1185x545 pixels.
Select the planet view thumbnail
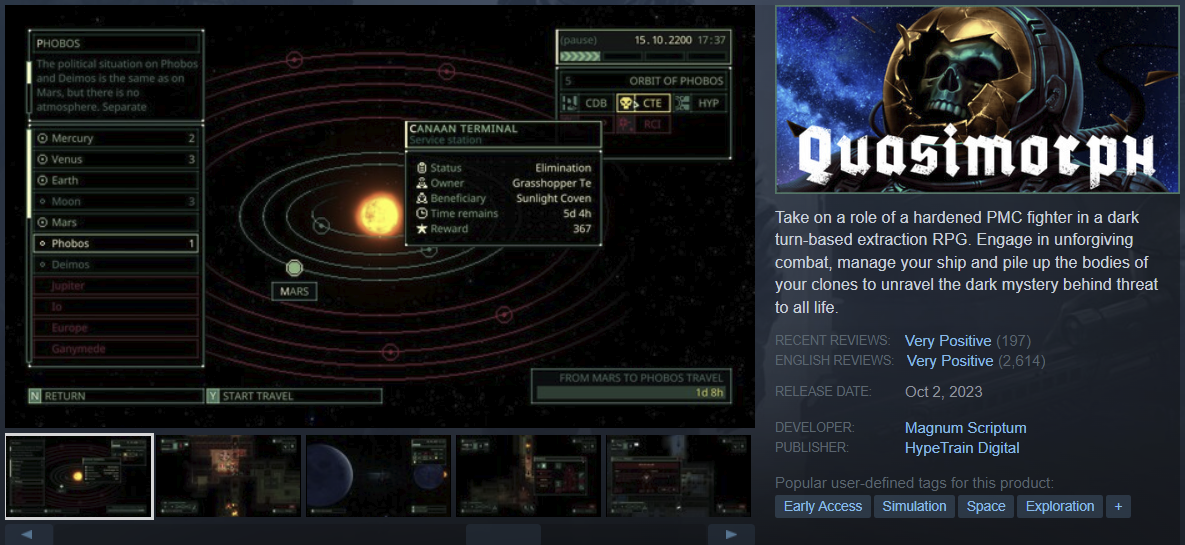point(379,476)
